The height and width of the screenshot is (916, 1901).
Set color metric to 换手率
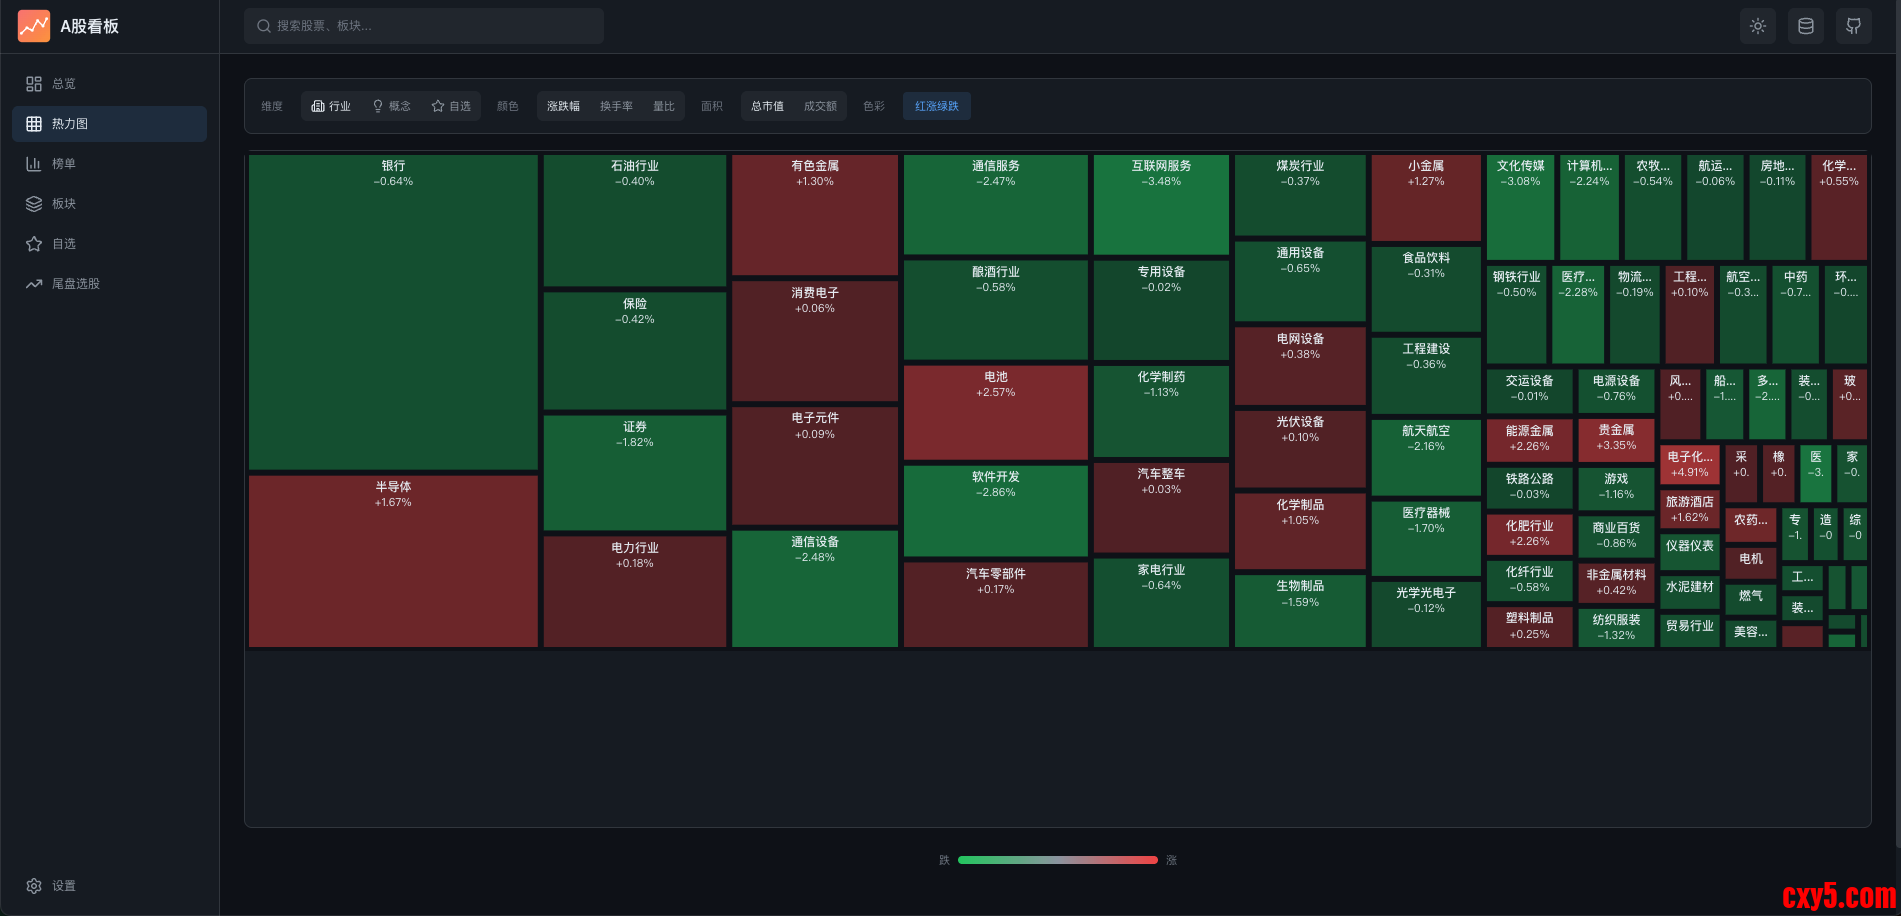click(x=616, y=106)
